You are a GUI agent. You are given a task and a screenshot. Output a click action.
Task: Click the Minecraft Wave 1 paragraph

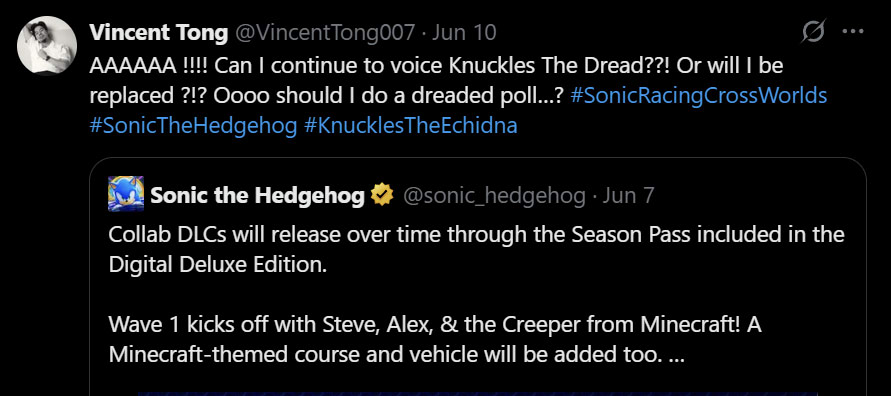tap(435, 340)
